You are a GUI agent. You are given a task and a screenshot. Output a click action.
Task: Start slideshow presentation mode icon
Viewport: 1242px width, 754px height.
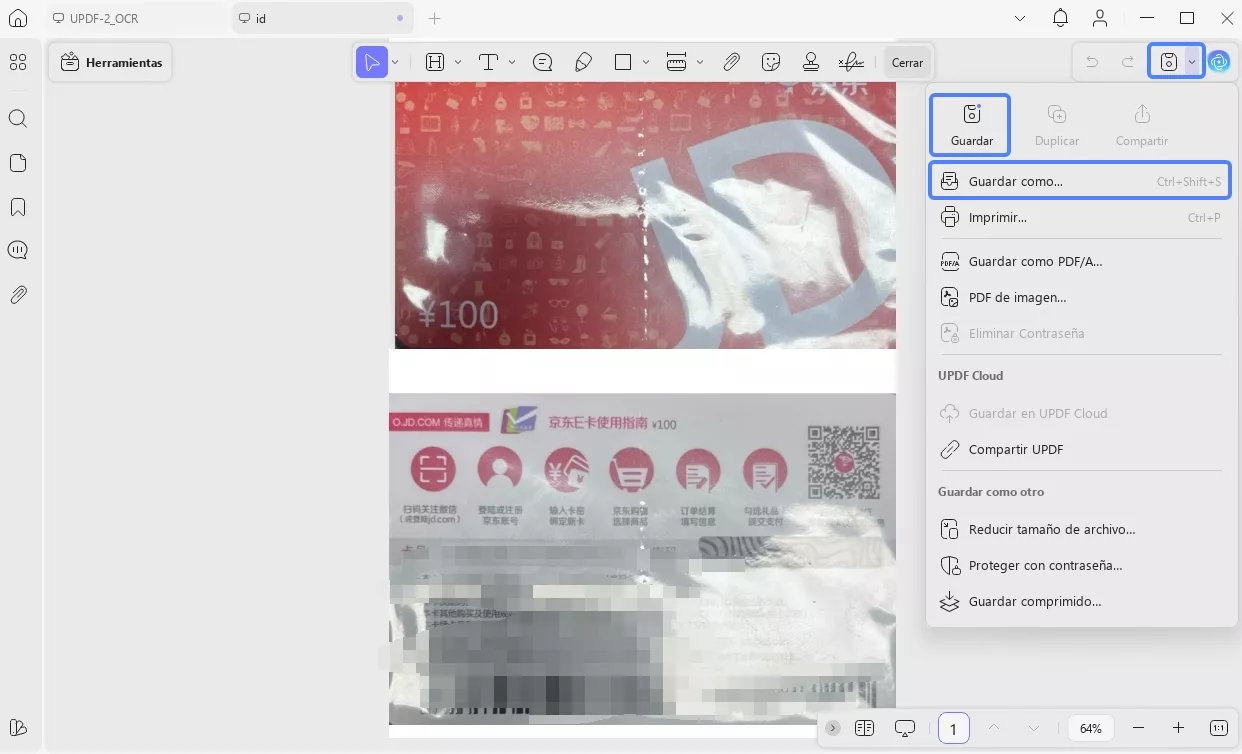coord(905,728)
